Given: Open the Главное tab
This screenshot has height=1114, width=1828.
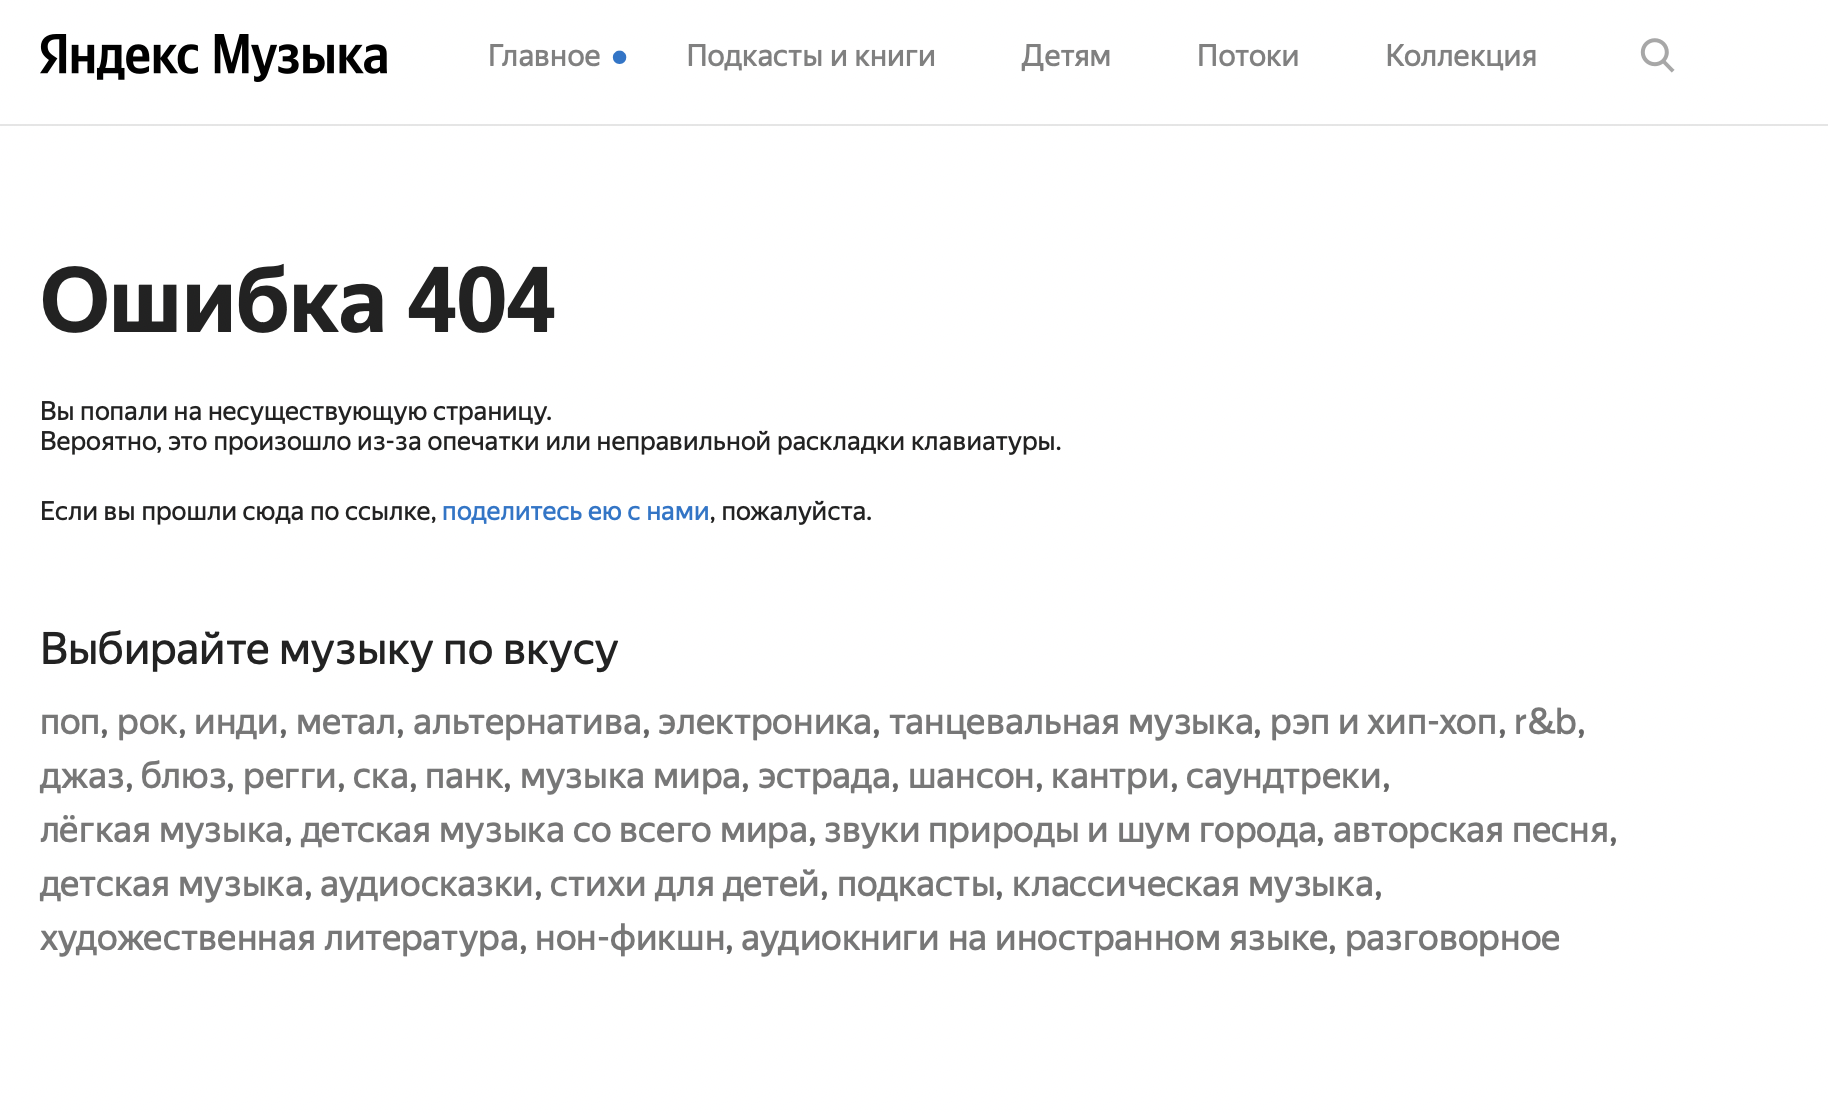Looking at the screenshot, I should [x=544, y=56].
